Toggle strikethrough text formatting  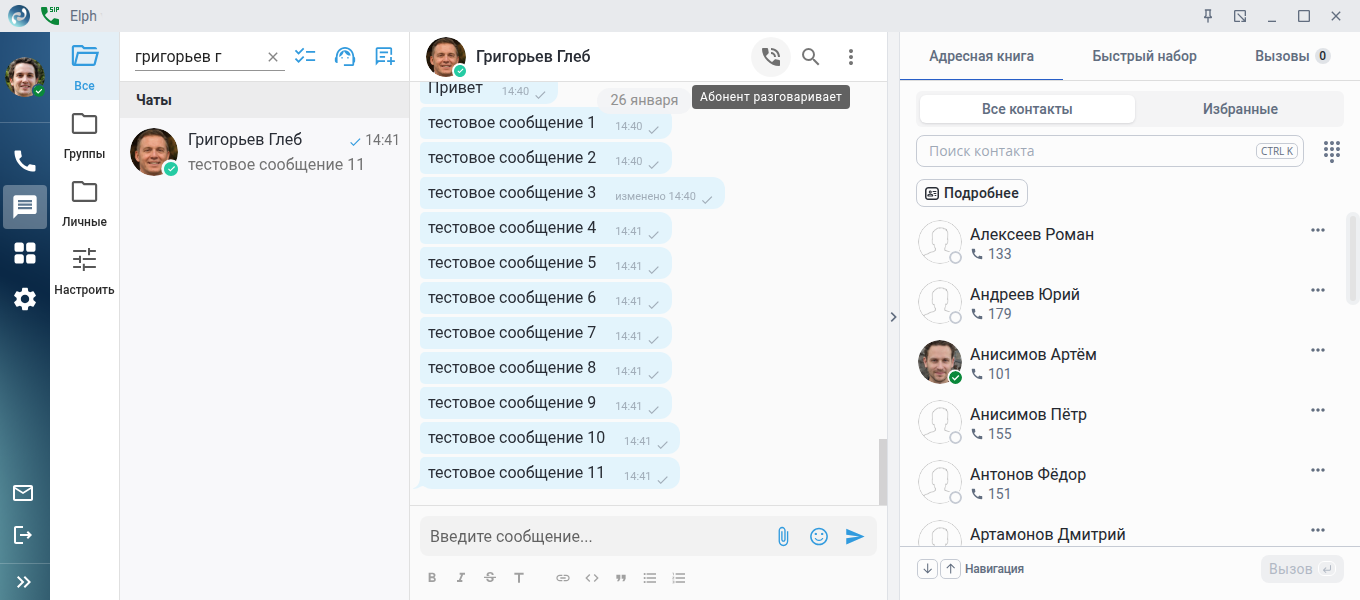490,578
